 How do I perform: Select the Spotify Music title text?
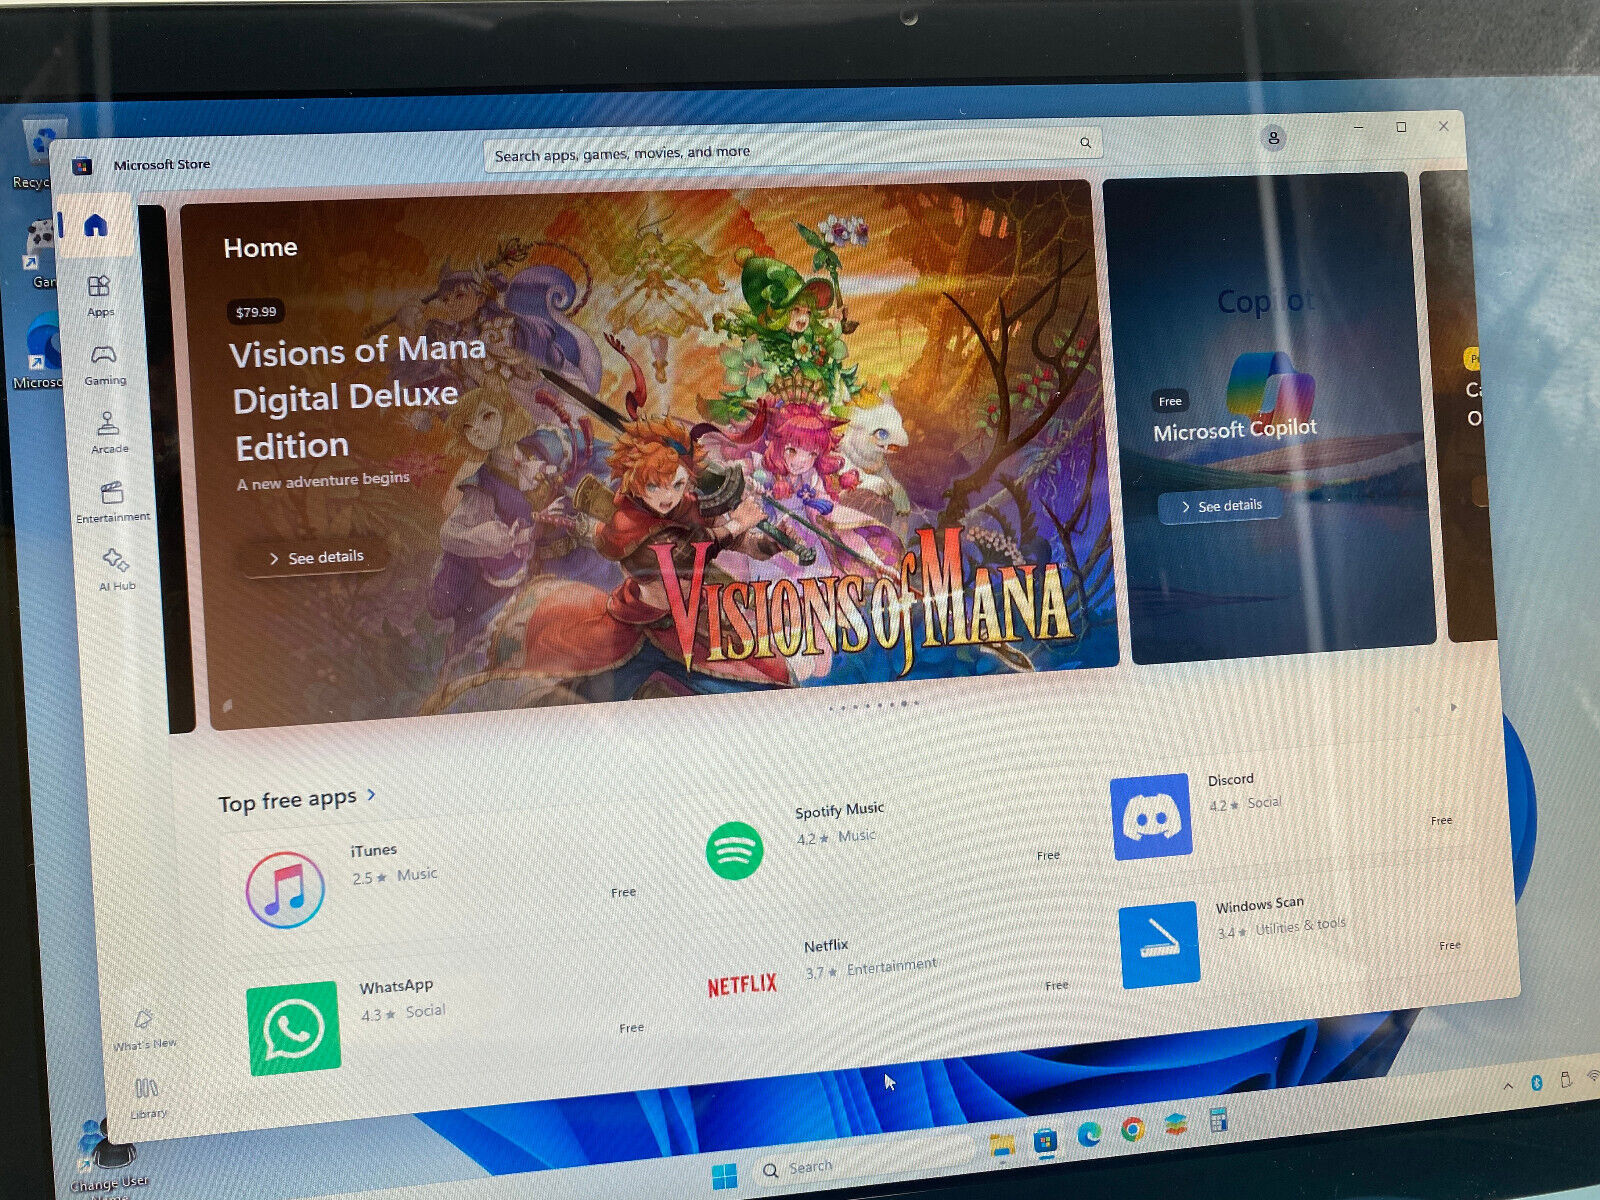839,810
